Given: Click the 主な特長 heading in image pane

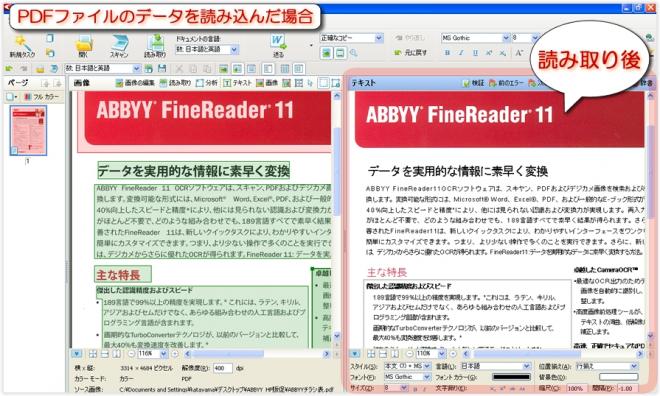Looking at the screenshot, I should pos(118,275).
